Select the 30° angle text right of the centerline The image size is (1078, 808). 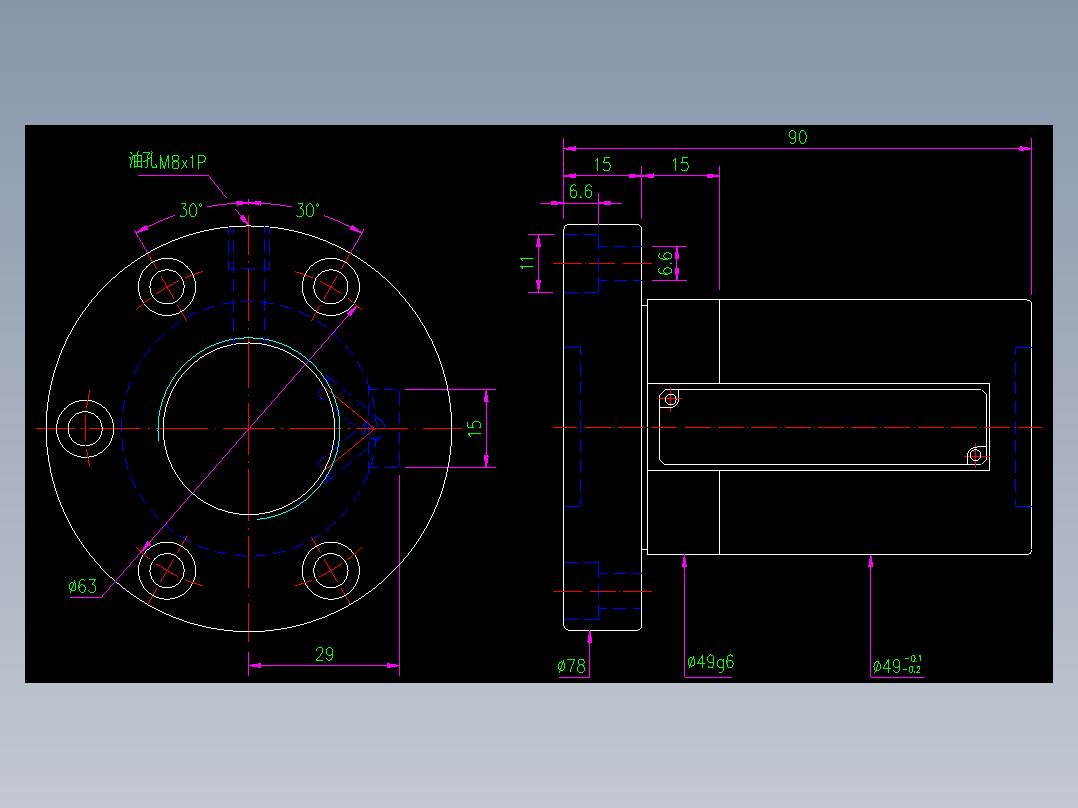(307, 210)
